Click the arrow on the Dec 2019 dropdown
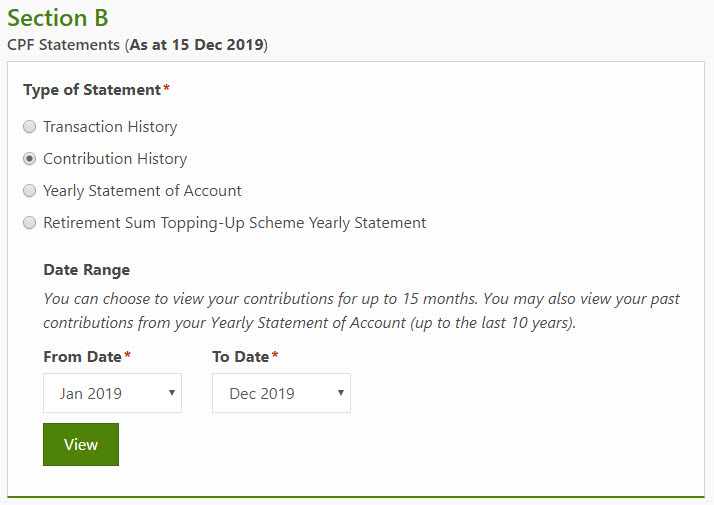The width and height of the screenshot is (714, 505). (342, 393)
